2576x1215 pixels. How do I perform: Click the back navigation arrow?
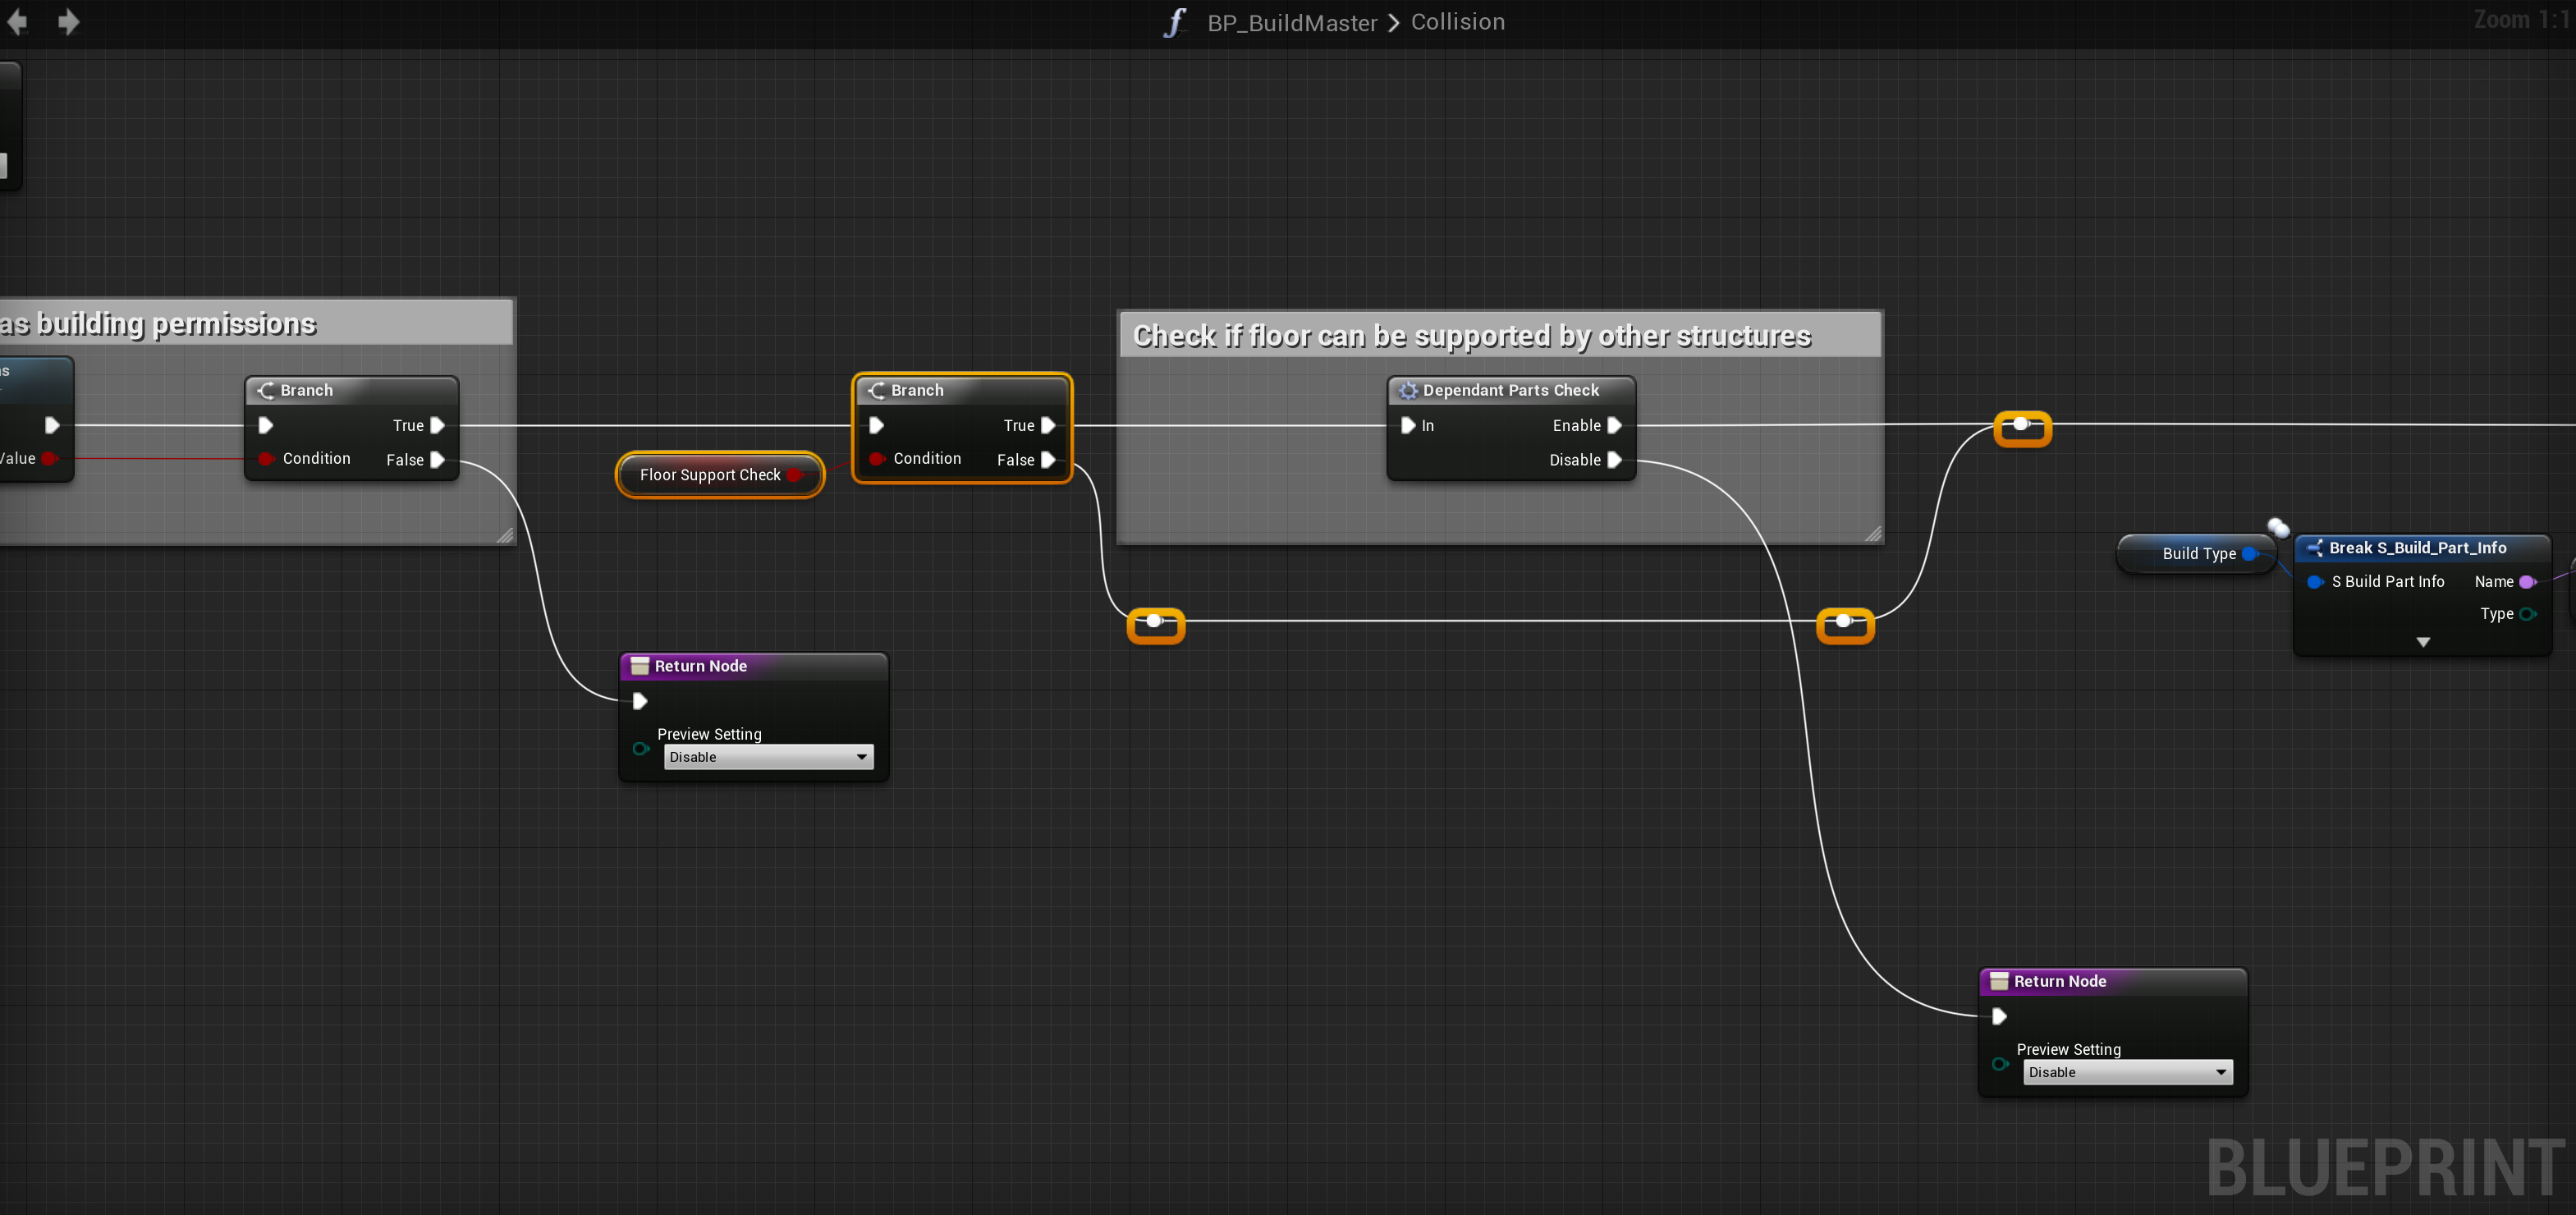coord(17,22)
